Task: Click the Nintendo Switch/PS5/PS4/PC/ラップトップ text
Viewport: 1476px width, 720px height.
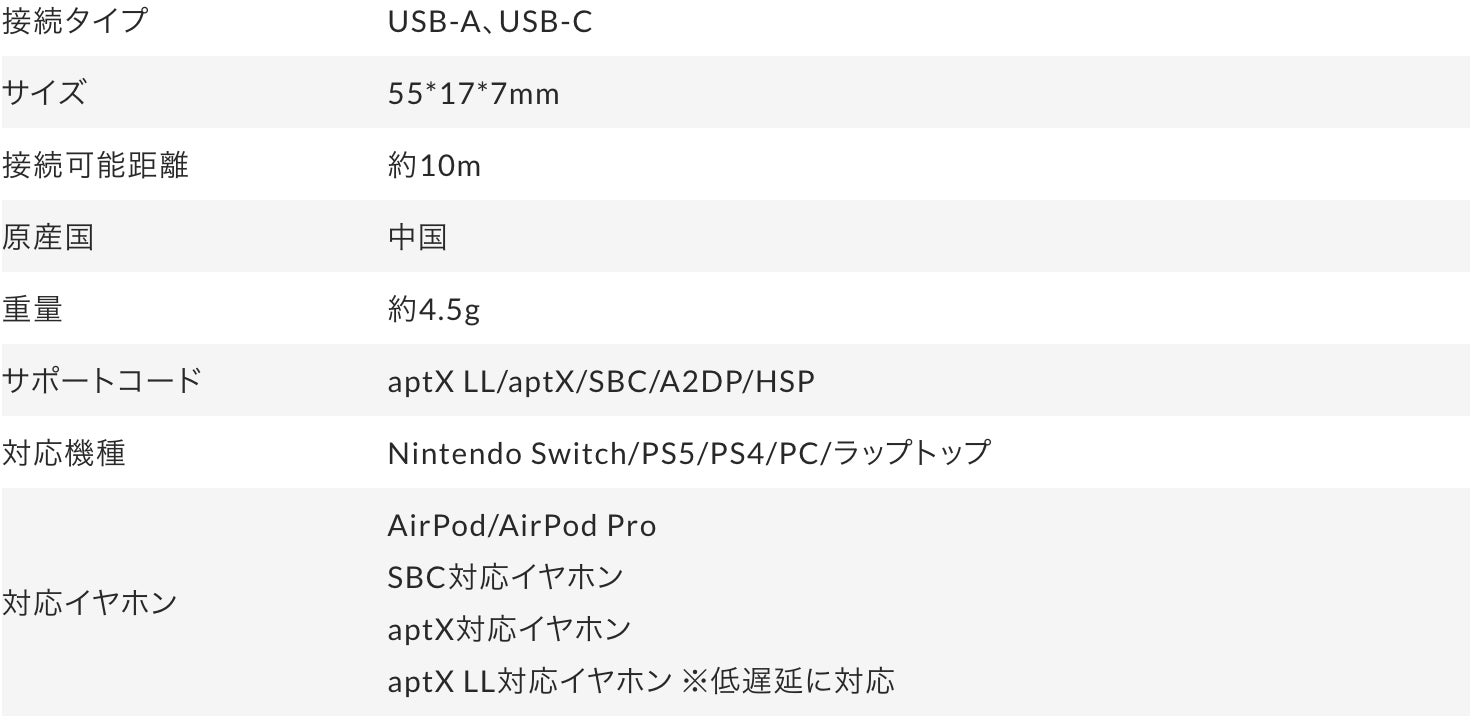Action: tap(689, 453)
